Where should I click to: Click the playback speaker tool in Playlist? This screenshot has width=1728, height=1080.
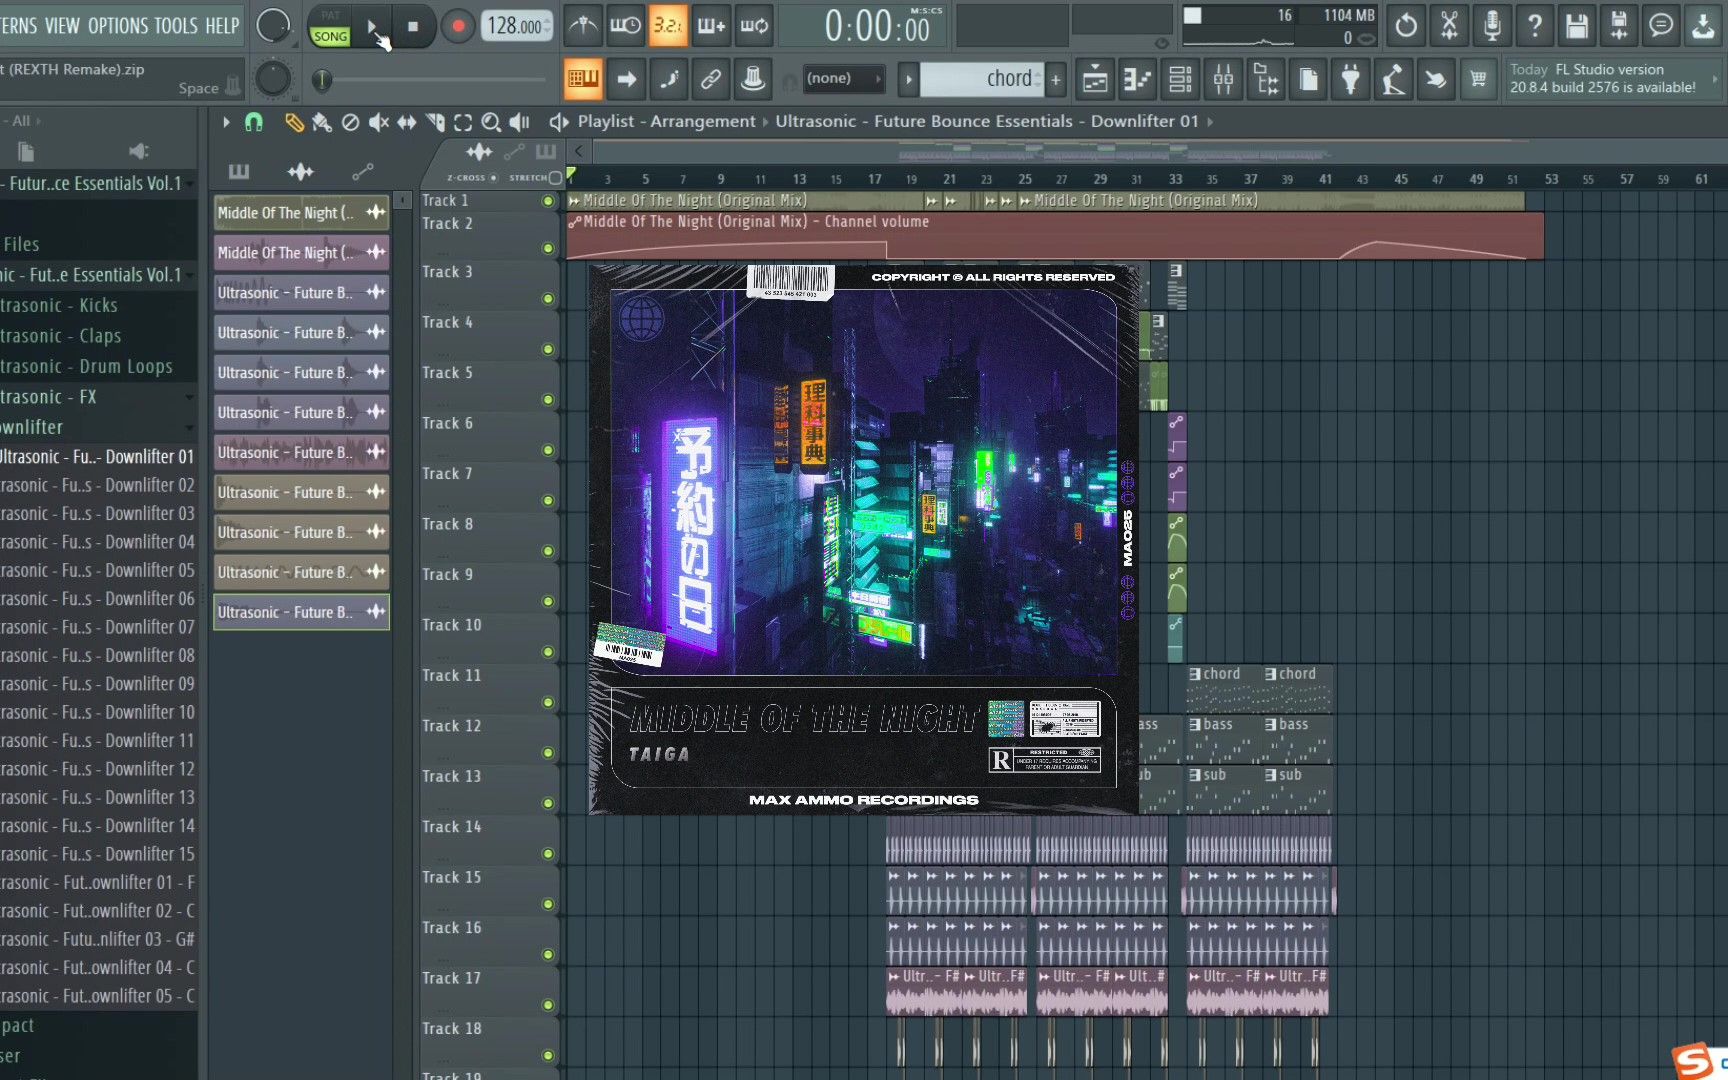(519, 122)
